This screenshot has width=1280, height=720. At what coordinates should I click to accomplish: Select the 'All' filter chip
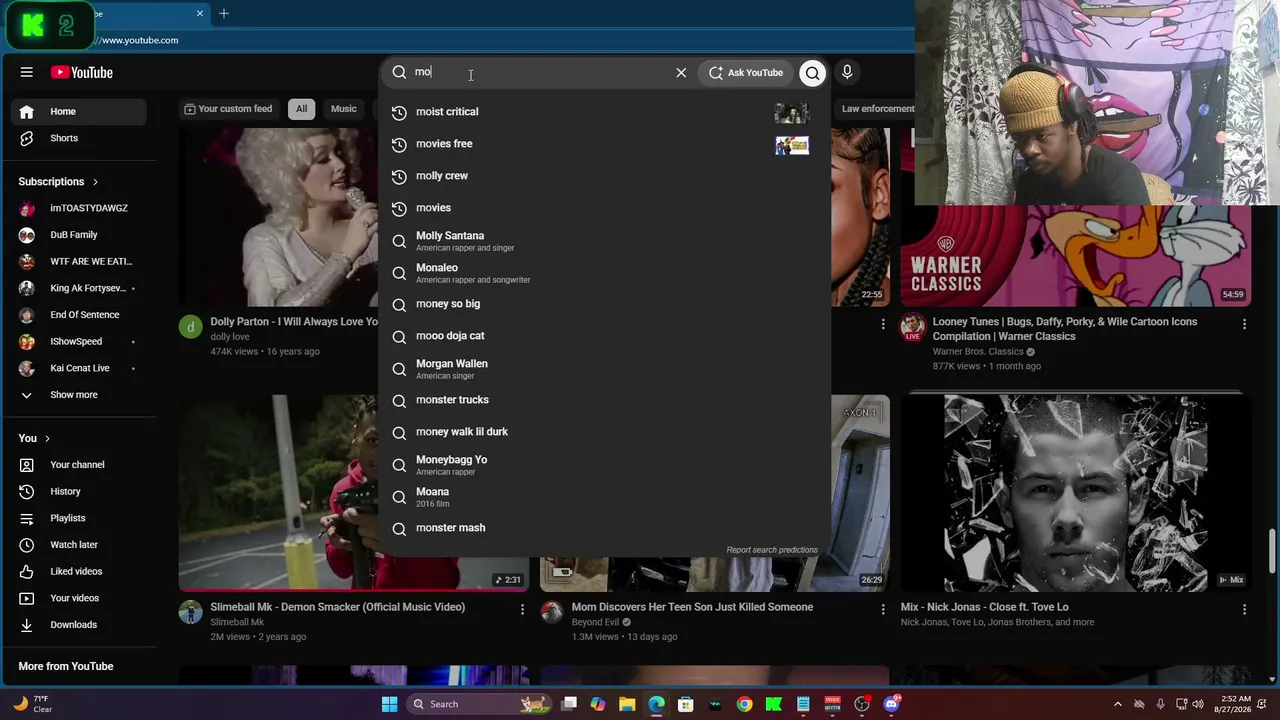[301, 109]
